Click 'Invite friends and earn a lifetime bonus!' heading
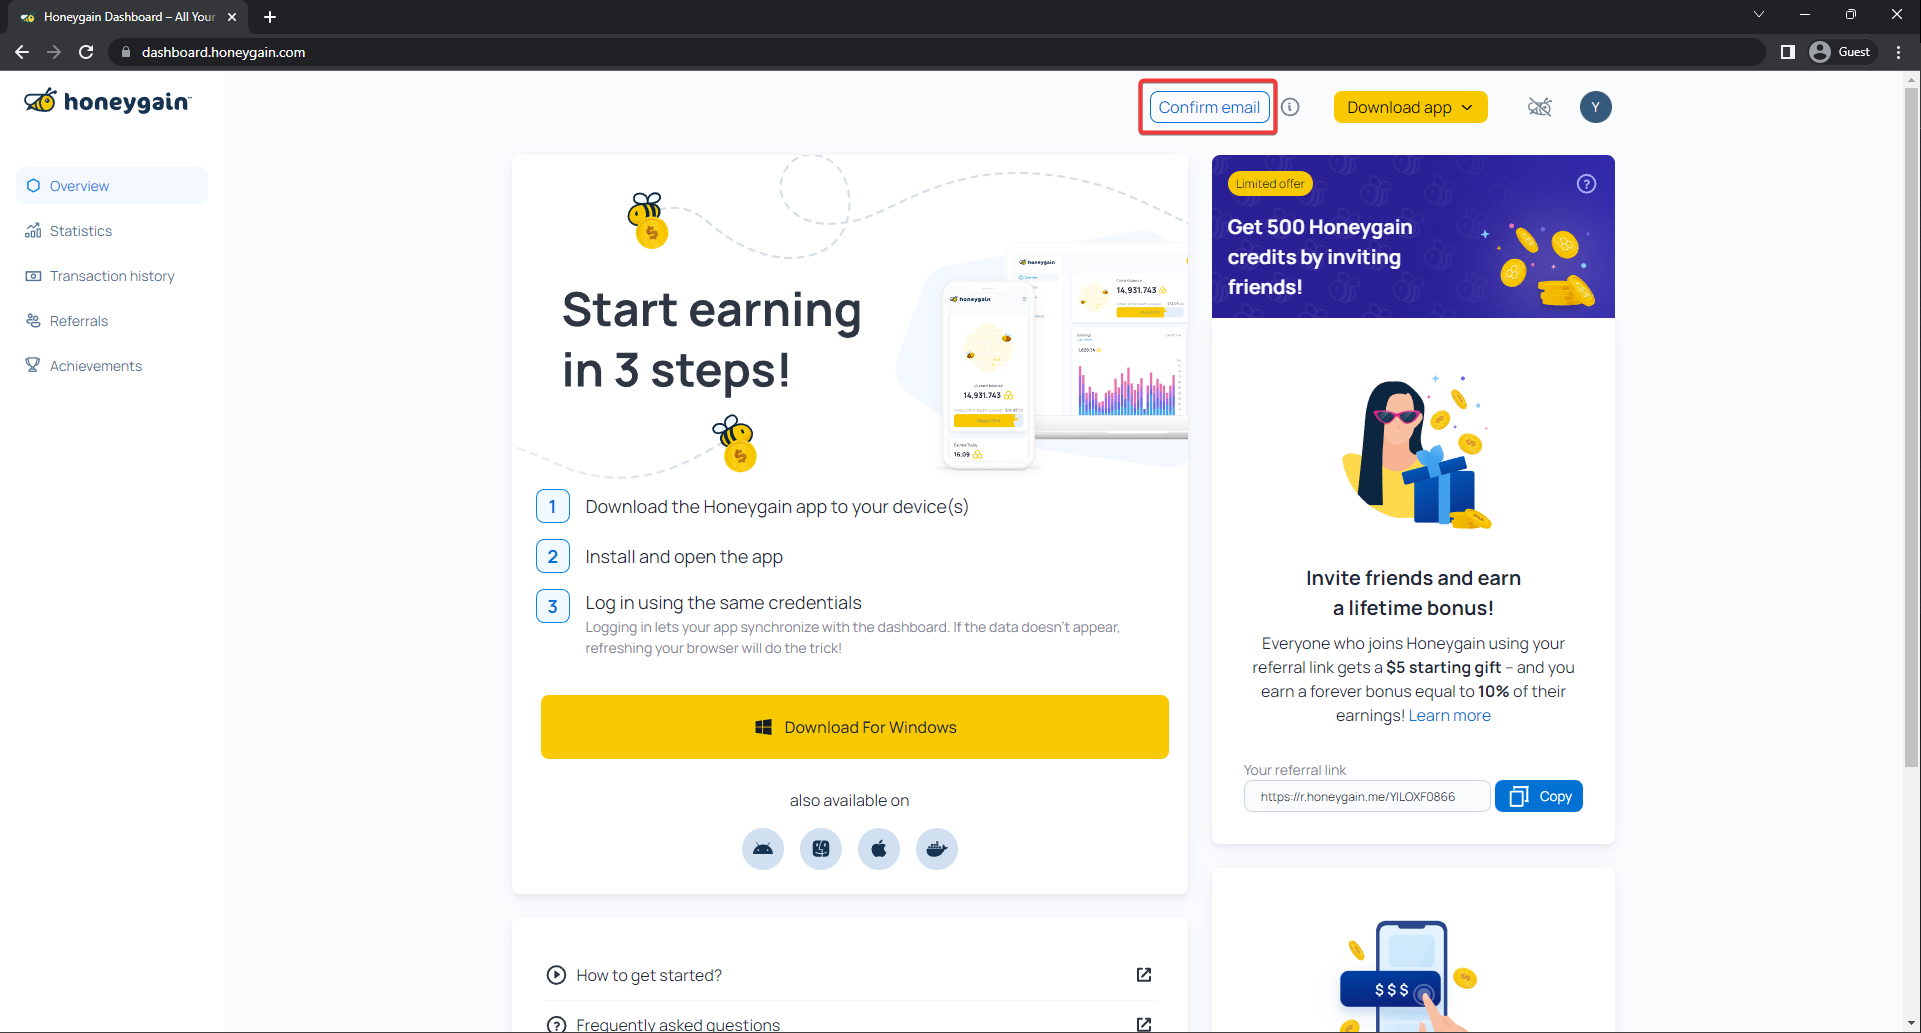This screenshot has height=1033, width=1921. click(1413, 593)
